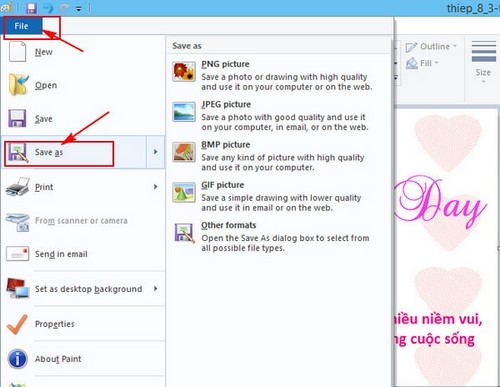Click the JPEG picture landscape icon

click(184, 112)
